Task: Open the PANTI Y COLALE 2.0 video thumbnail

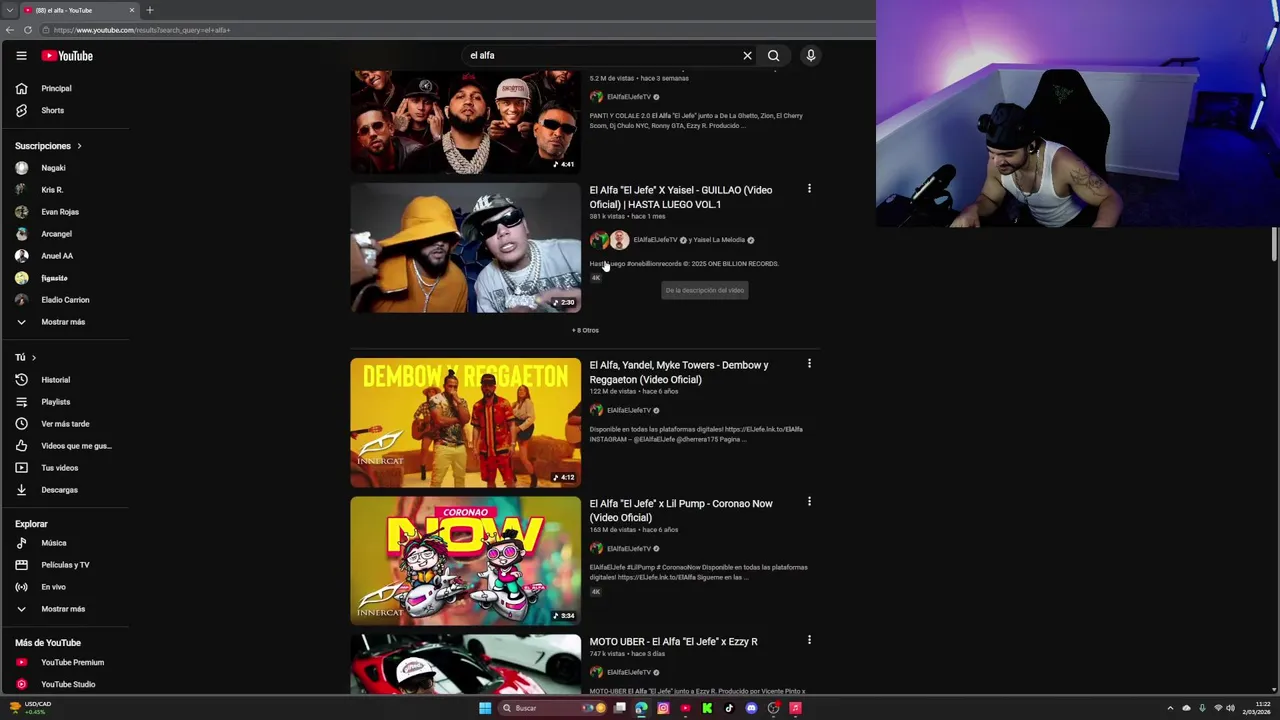Action: [x=465, y=121]
